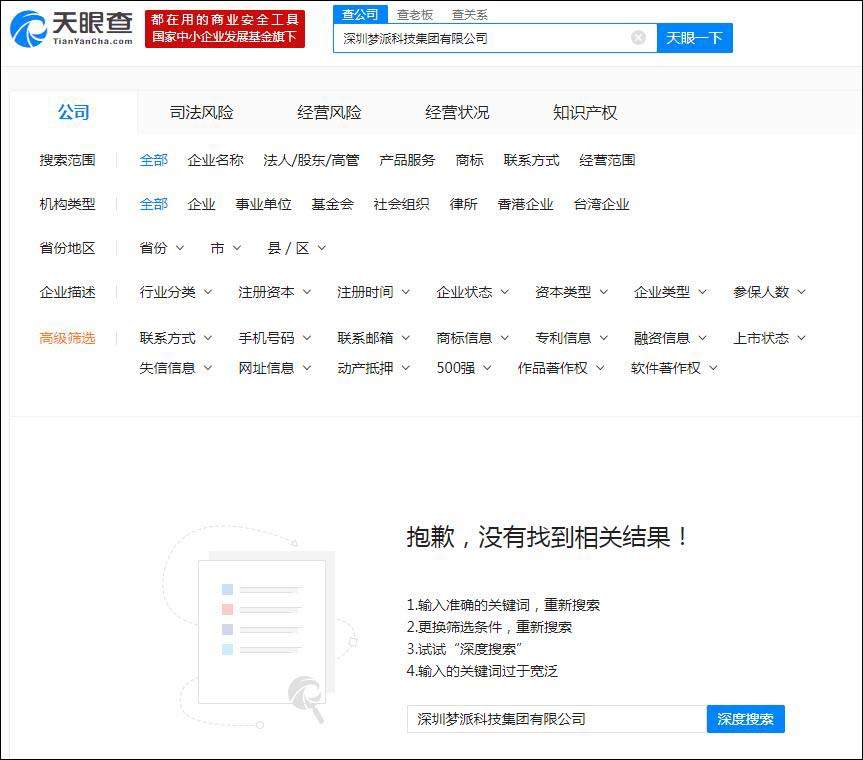Filter search scope by 联系方式
The image size is (863, 760).
tap(531, 160)
